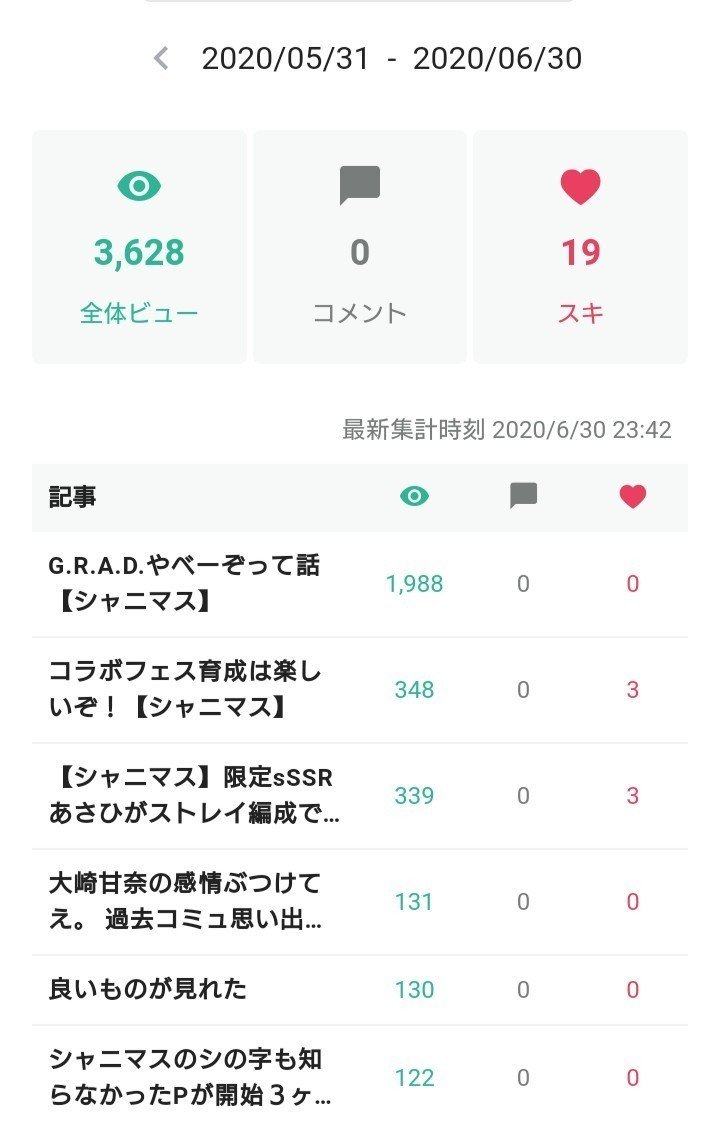This screenshot has width=720, height=1124.
Task: Select the コメント summary card label
Action: point(359,313)
